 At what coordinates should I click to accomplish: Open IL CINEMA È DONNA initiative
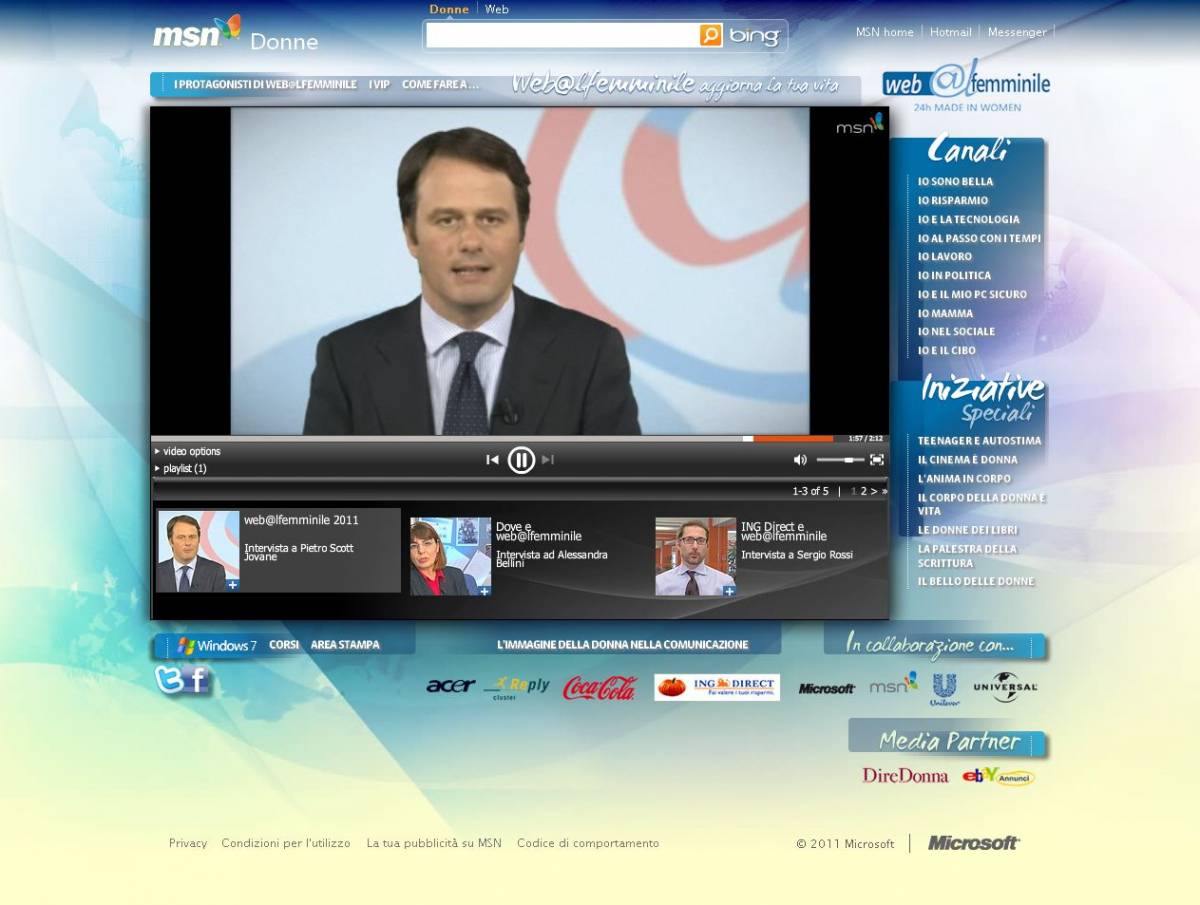968,460
